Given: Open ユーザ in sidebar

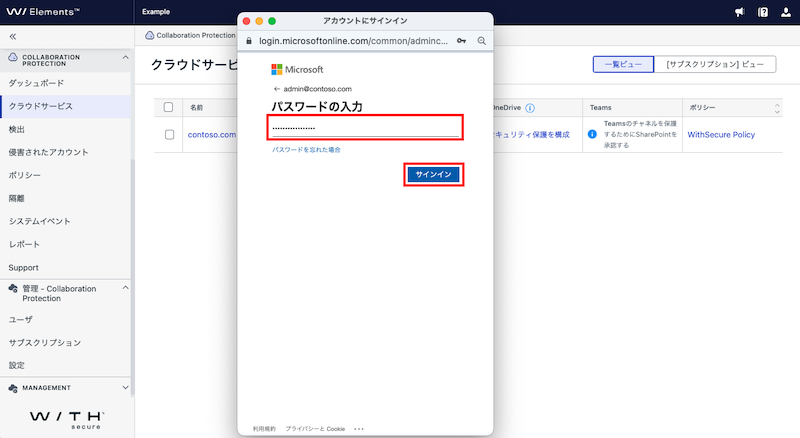Looking at the screenshot, I should pos(65,320).
